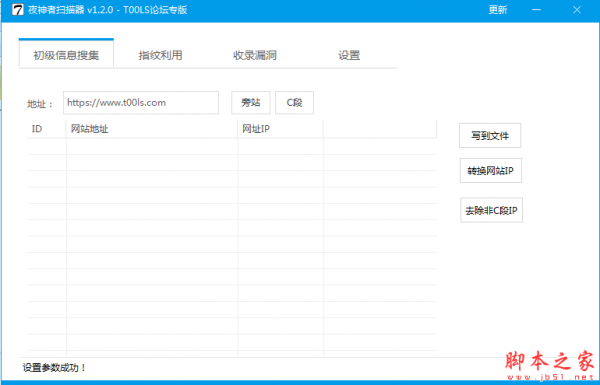Open the 指纹利用 tab

160,55
